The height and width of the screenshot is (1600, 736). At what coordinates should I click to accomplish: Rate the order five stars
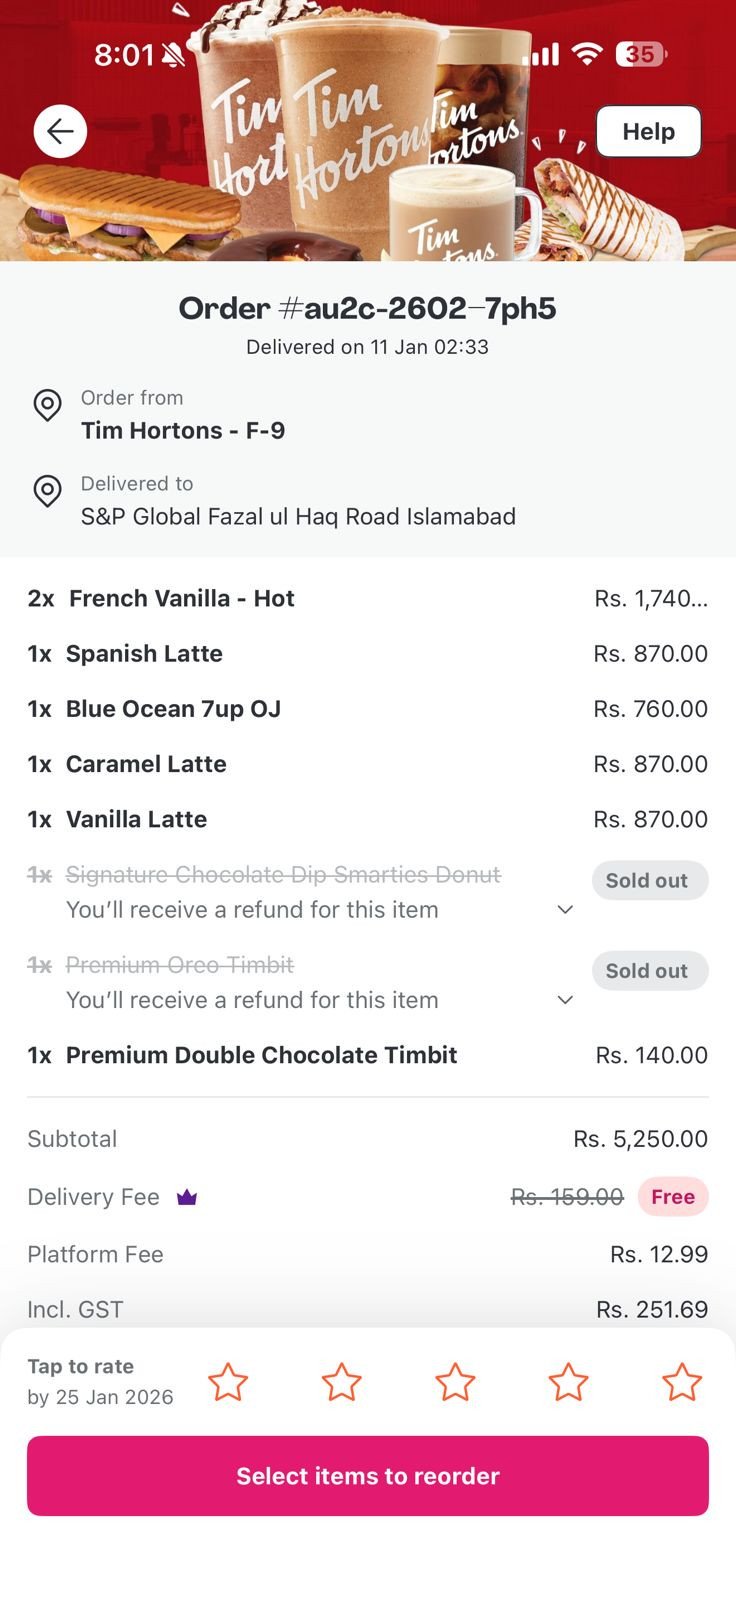(x=682, y=1382)
